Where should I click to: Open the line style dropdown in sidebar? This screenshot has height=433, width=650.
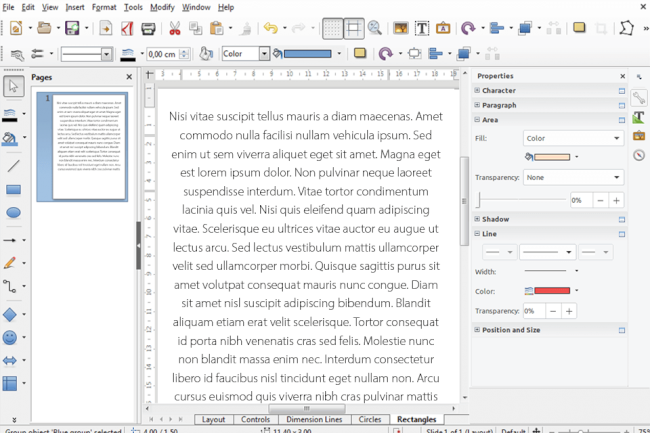pos(548,252)
